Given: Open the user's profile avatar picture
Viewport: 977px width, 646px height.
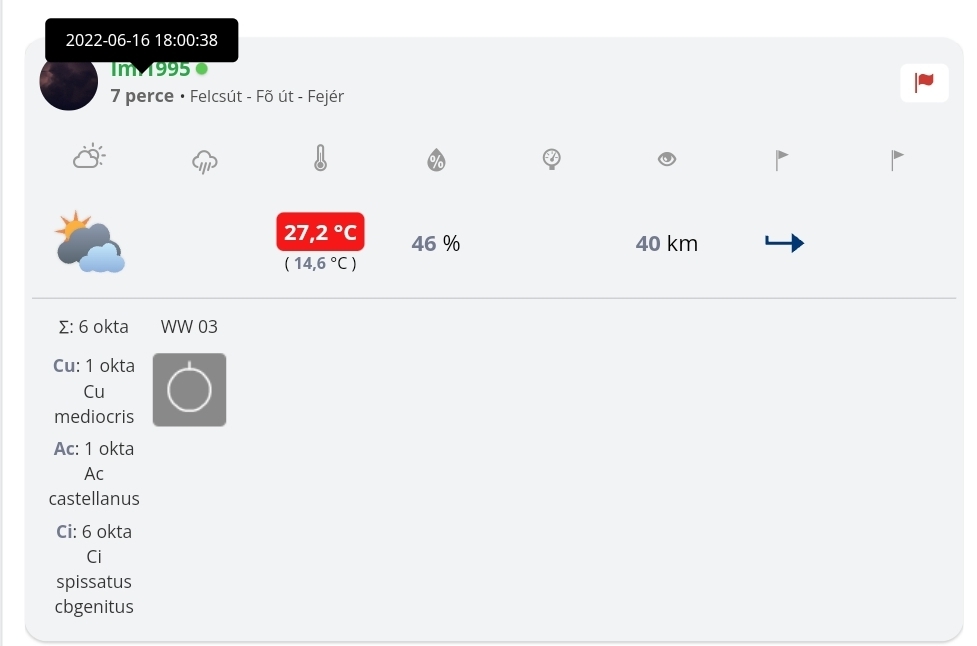Looking at the screenshot, I should click(68, 81).
